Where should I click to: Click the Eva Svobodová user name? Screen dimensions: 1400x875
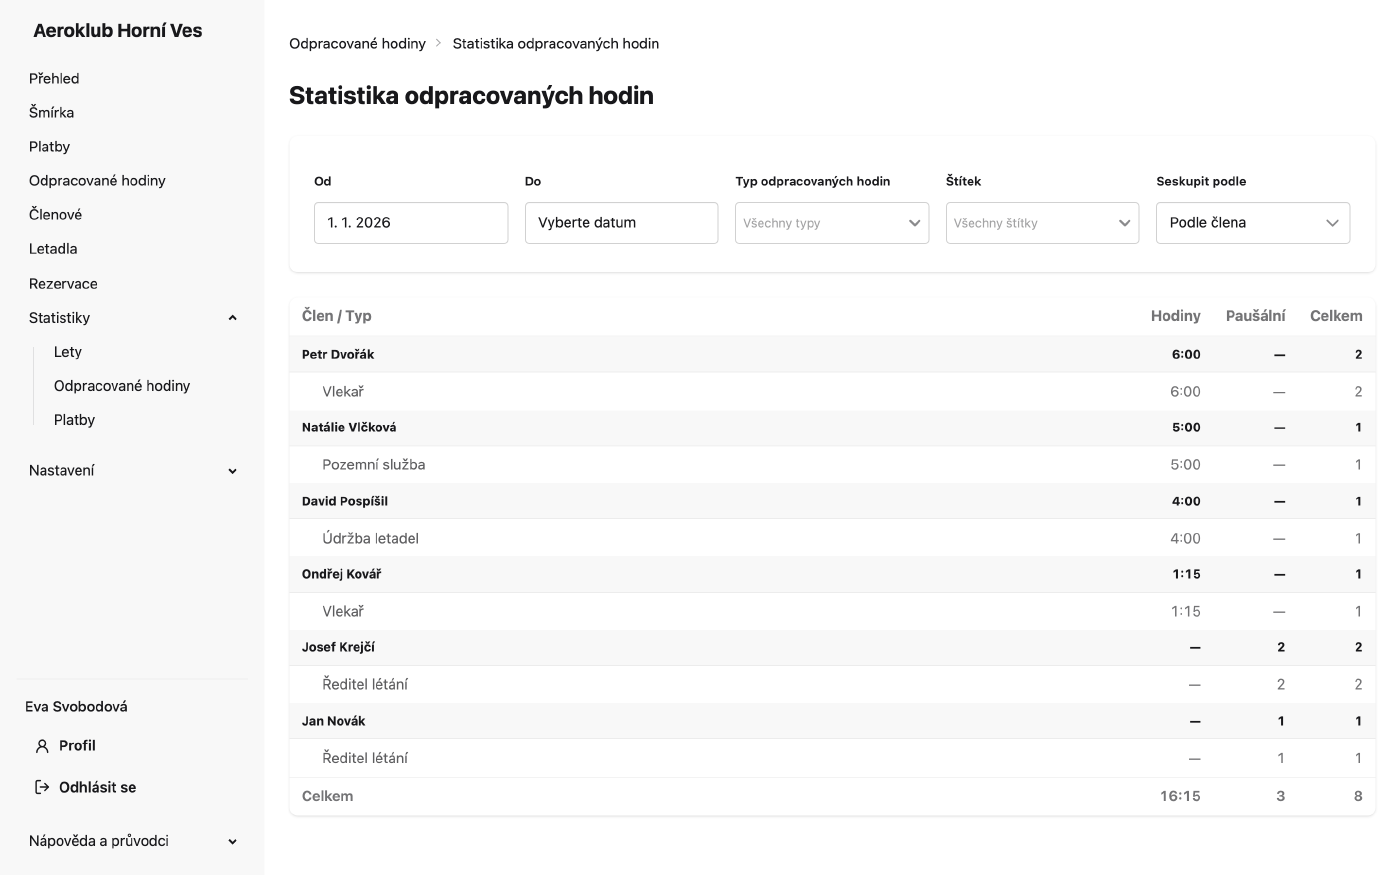[76, 707]
